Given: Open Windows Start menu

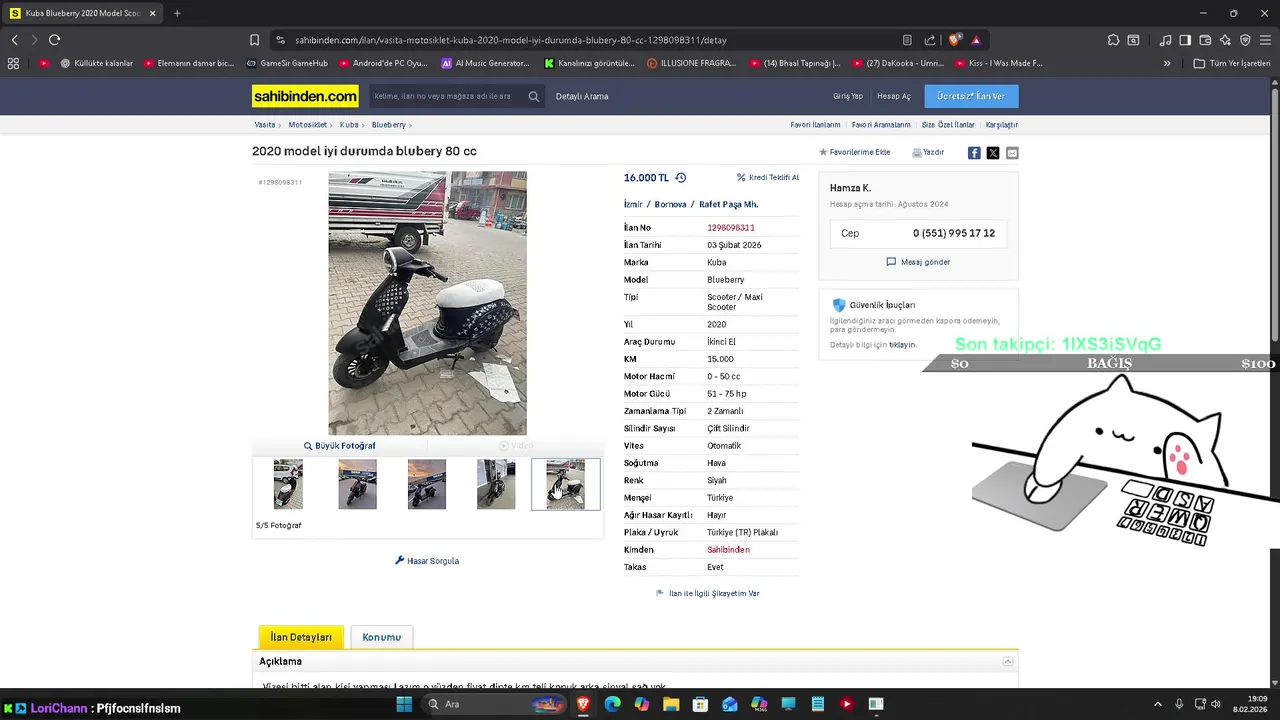Looking at the screenshot, I should (404, 704).
